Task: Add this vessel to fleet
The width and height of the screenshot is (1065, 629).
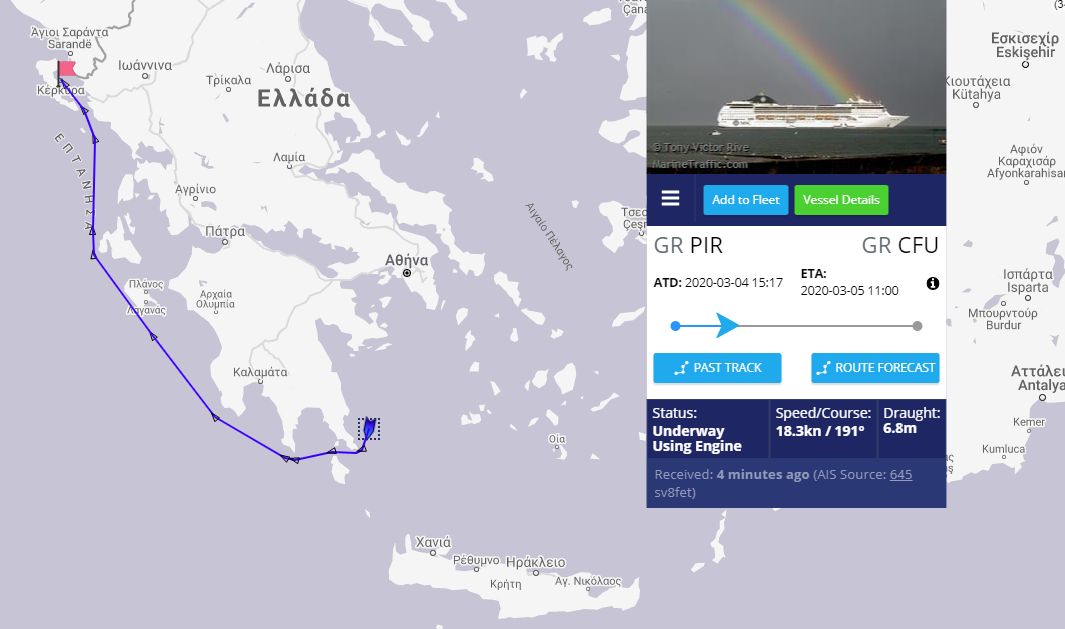Action: click(x=745, y=200)
